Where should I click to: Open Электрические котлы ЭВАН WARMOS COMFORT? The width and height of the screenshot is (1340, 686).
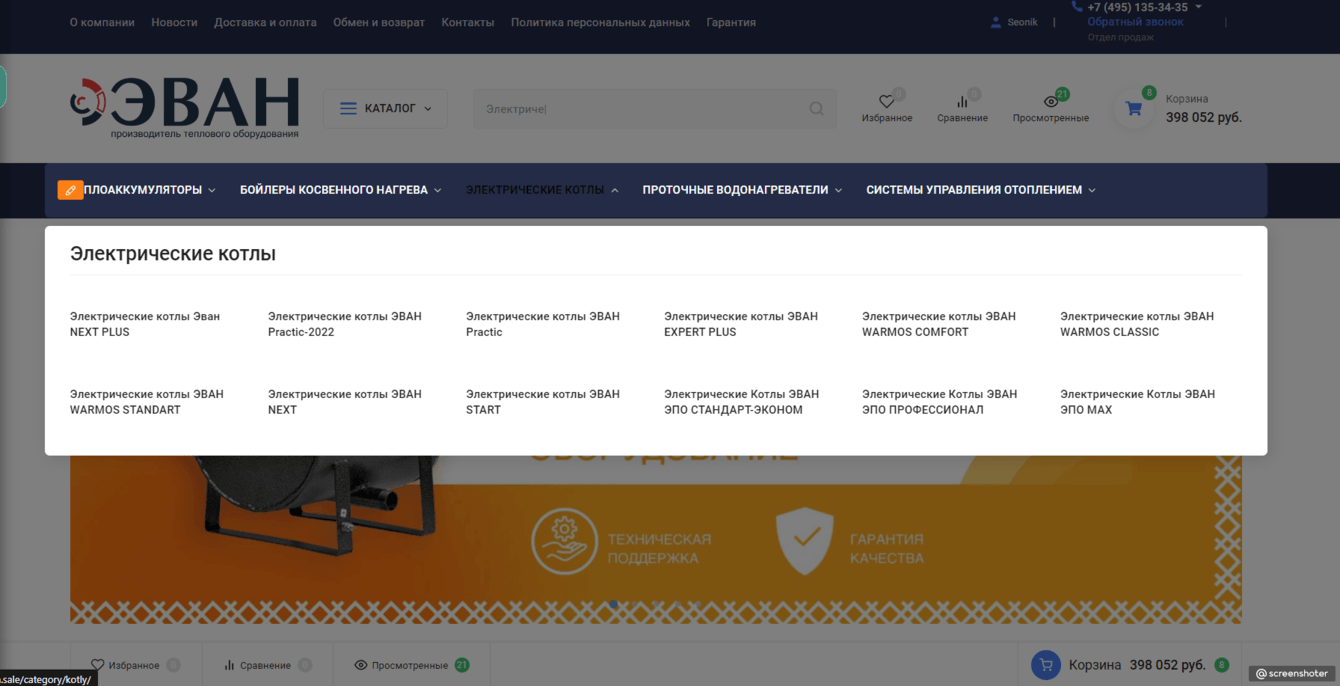[939, 324]
